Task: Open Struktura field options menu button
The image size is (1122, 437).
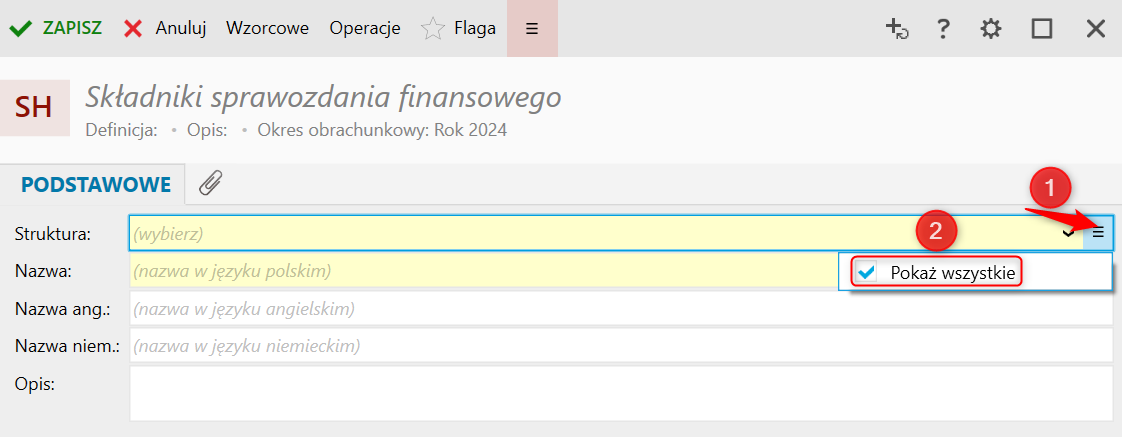Action: [x=1098, y=233]
